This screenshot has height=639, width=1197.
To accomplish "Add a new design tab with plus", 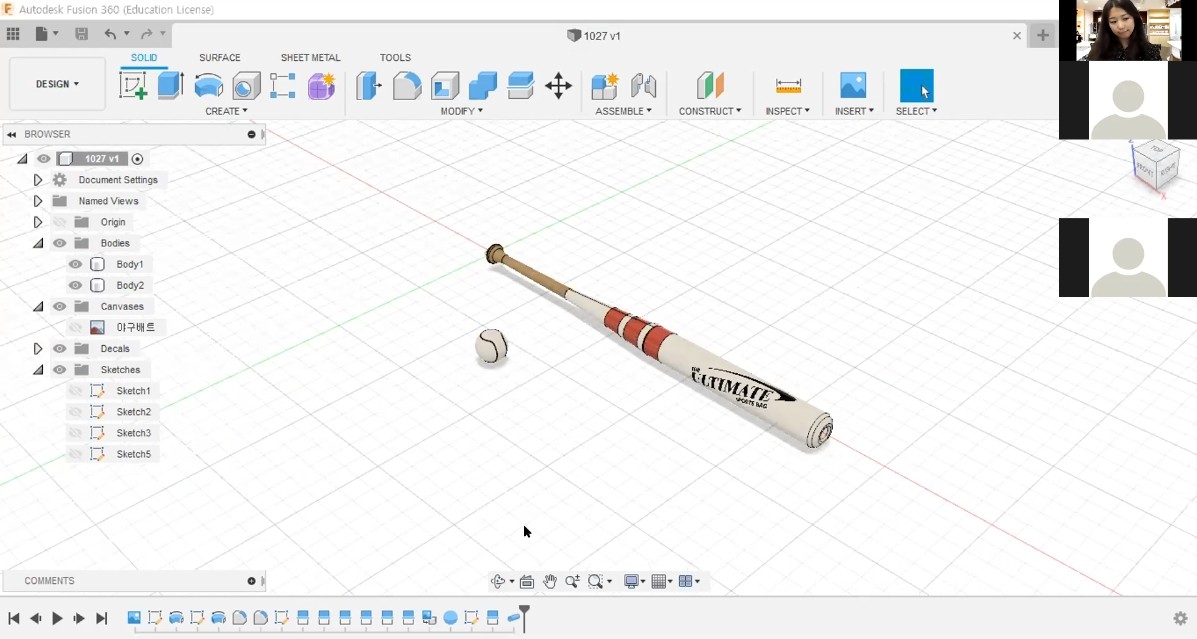I will [1043, 35].
